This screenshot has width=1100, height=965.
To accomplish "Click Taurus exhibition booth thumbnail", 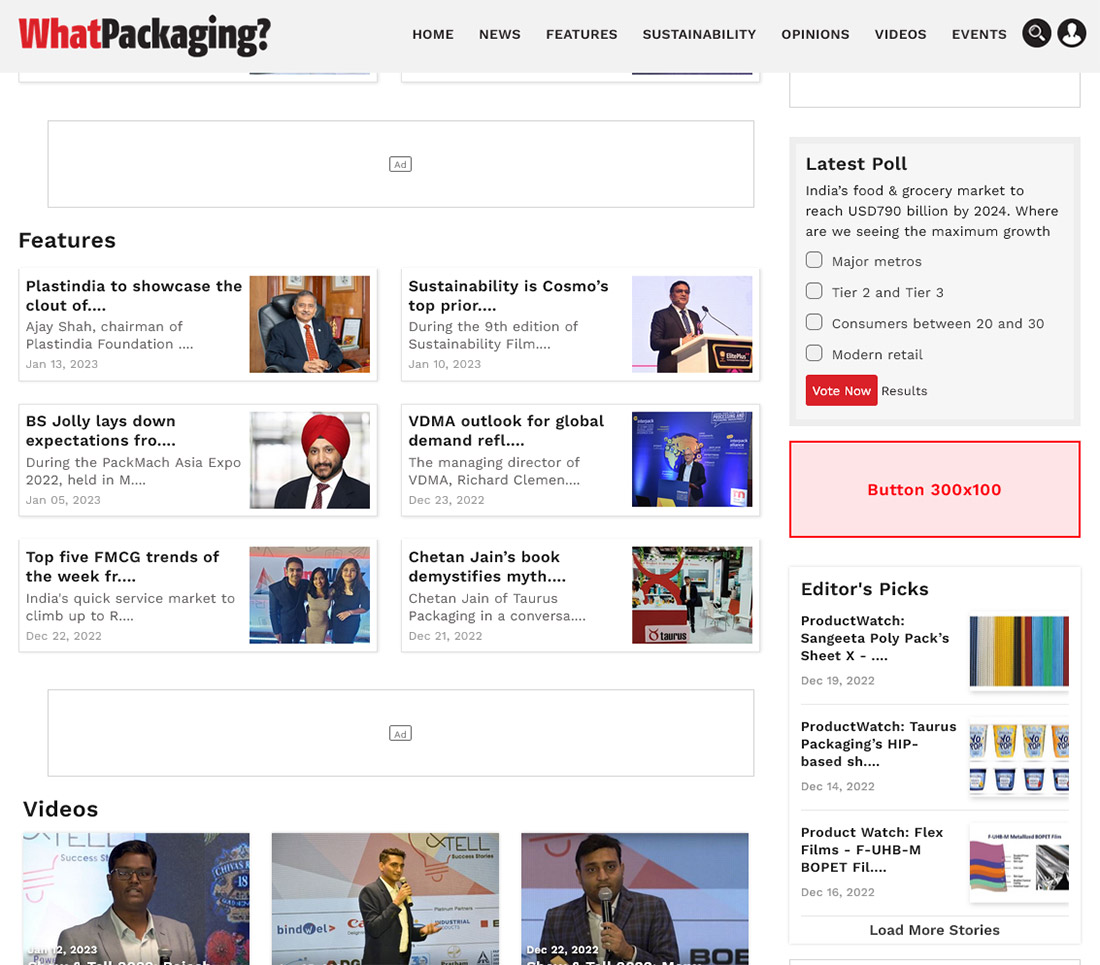I will pyautogui.click(x=692, y=595).
